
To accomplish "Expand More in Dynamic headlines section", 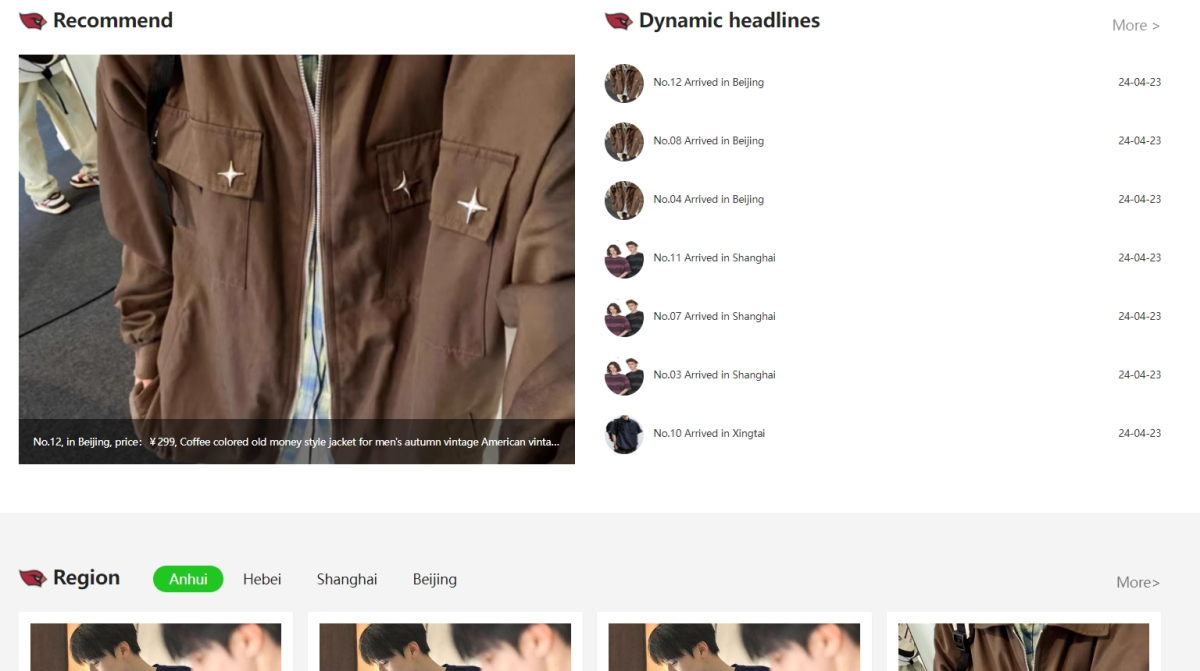I will (1135, 25).
